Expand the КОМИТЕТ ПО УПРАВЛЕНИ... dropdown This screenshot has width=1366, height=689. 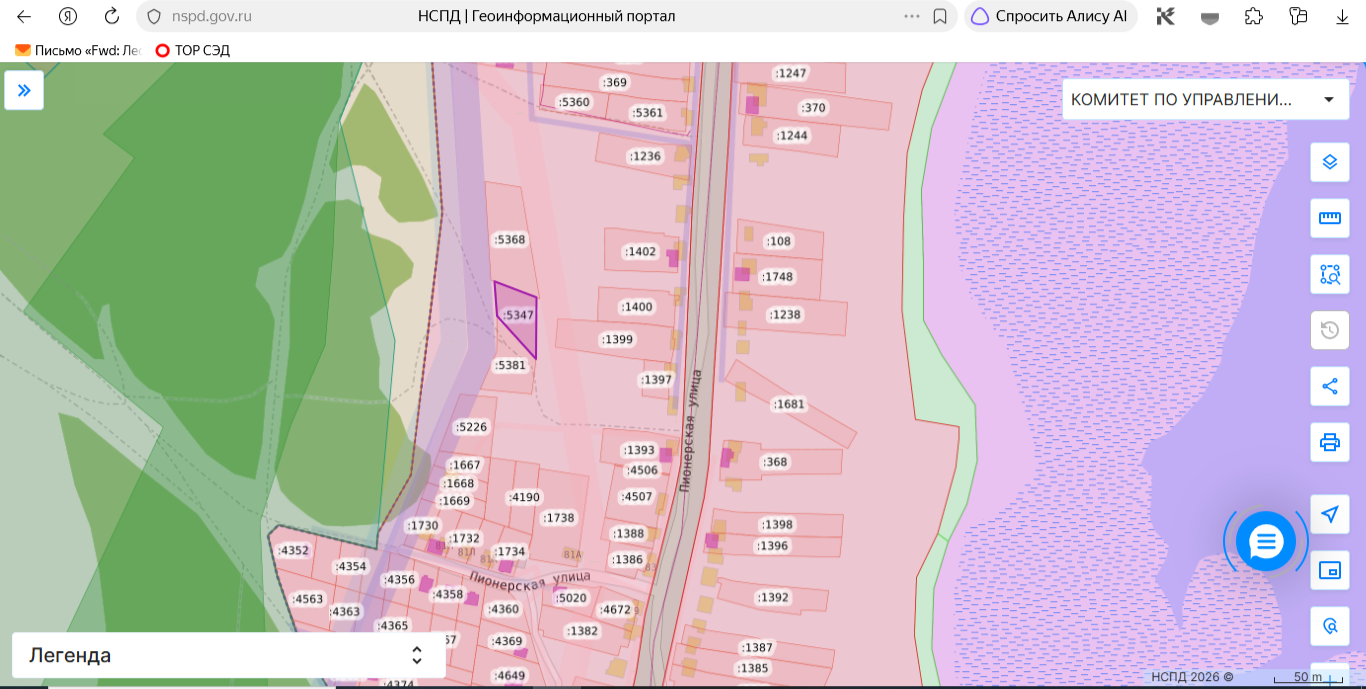1204,100
